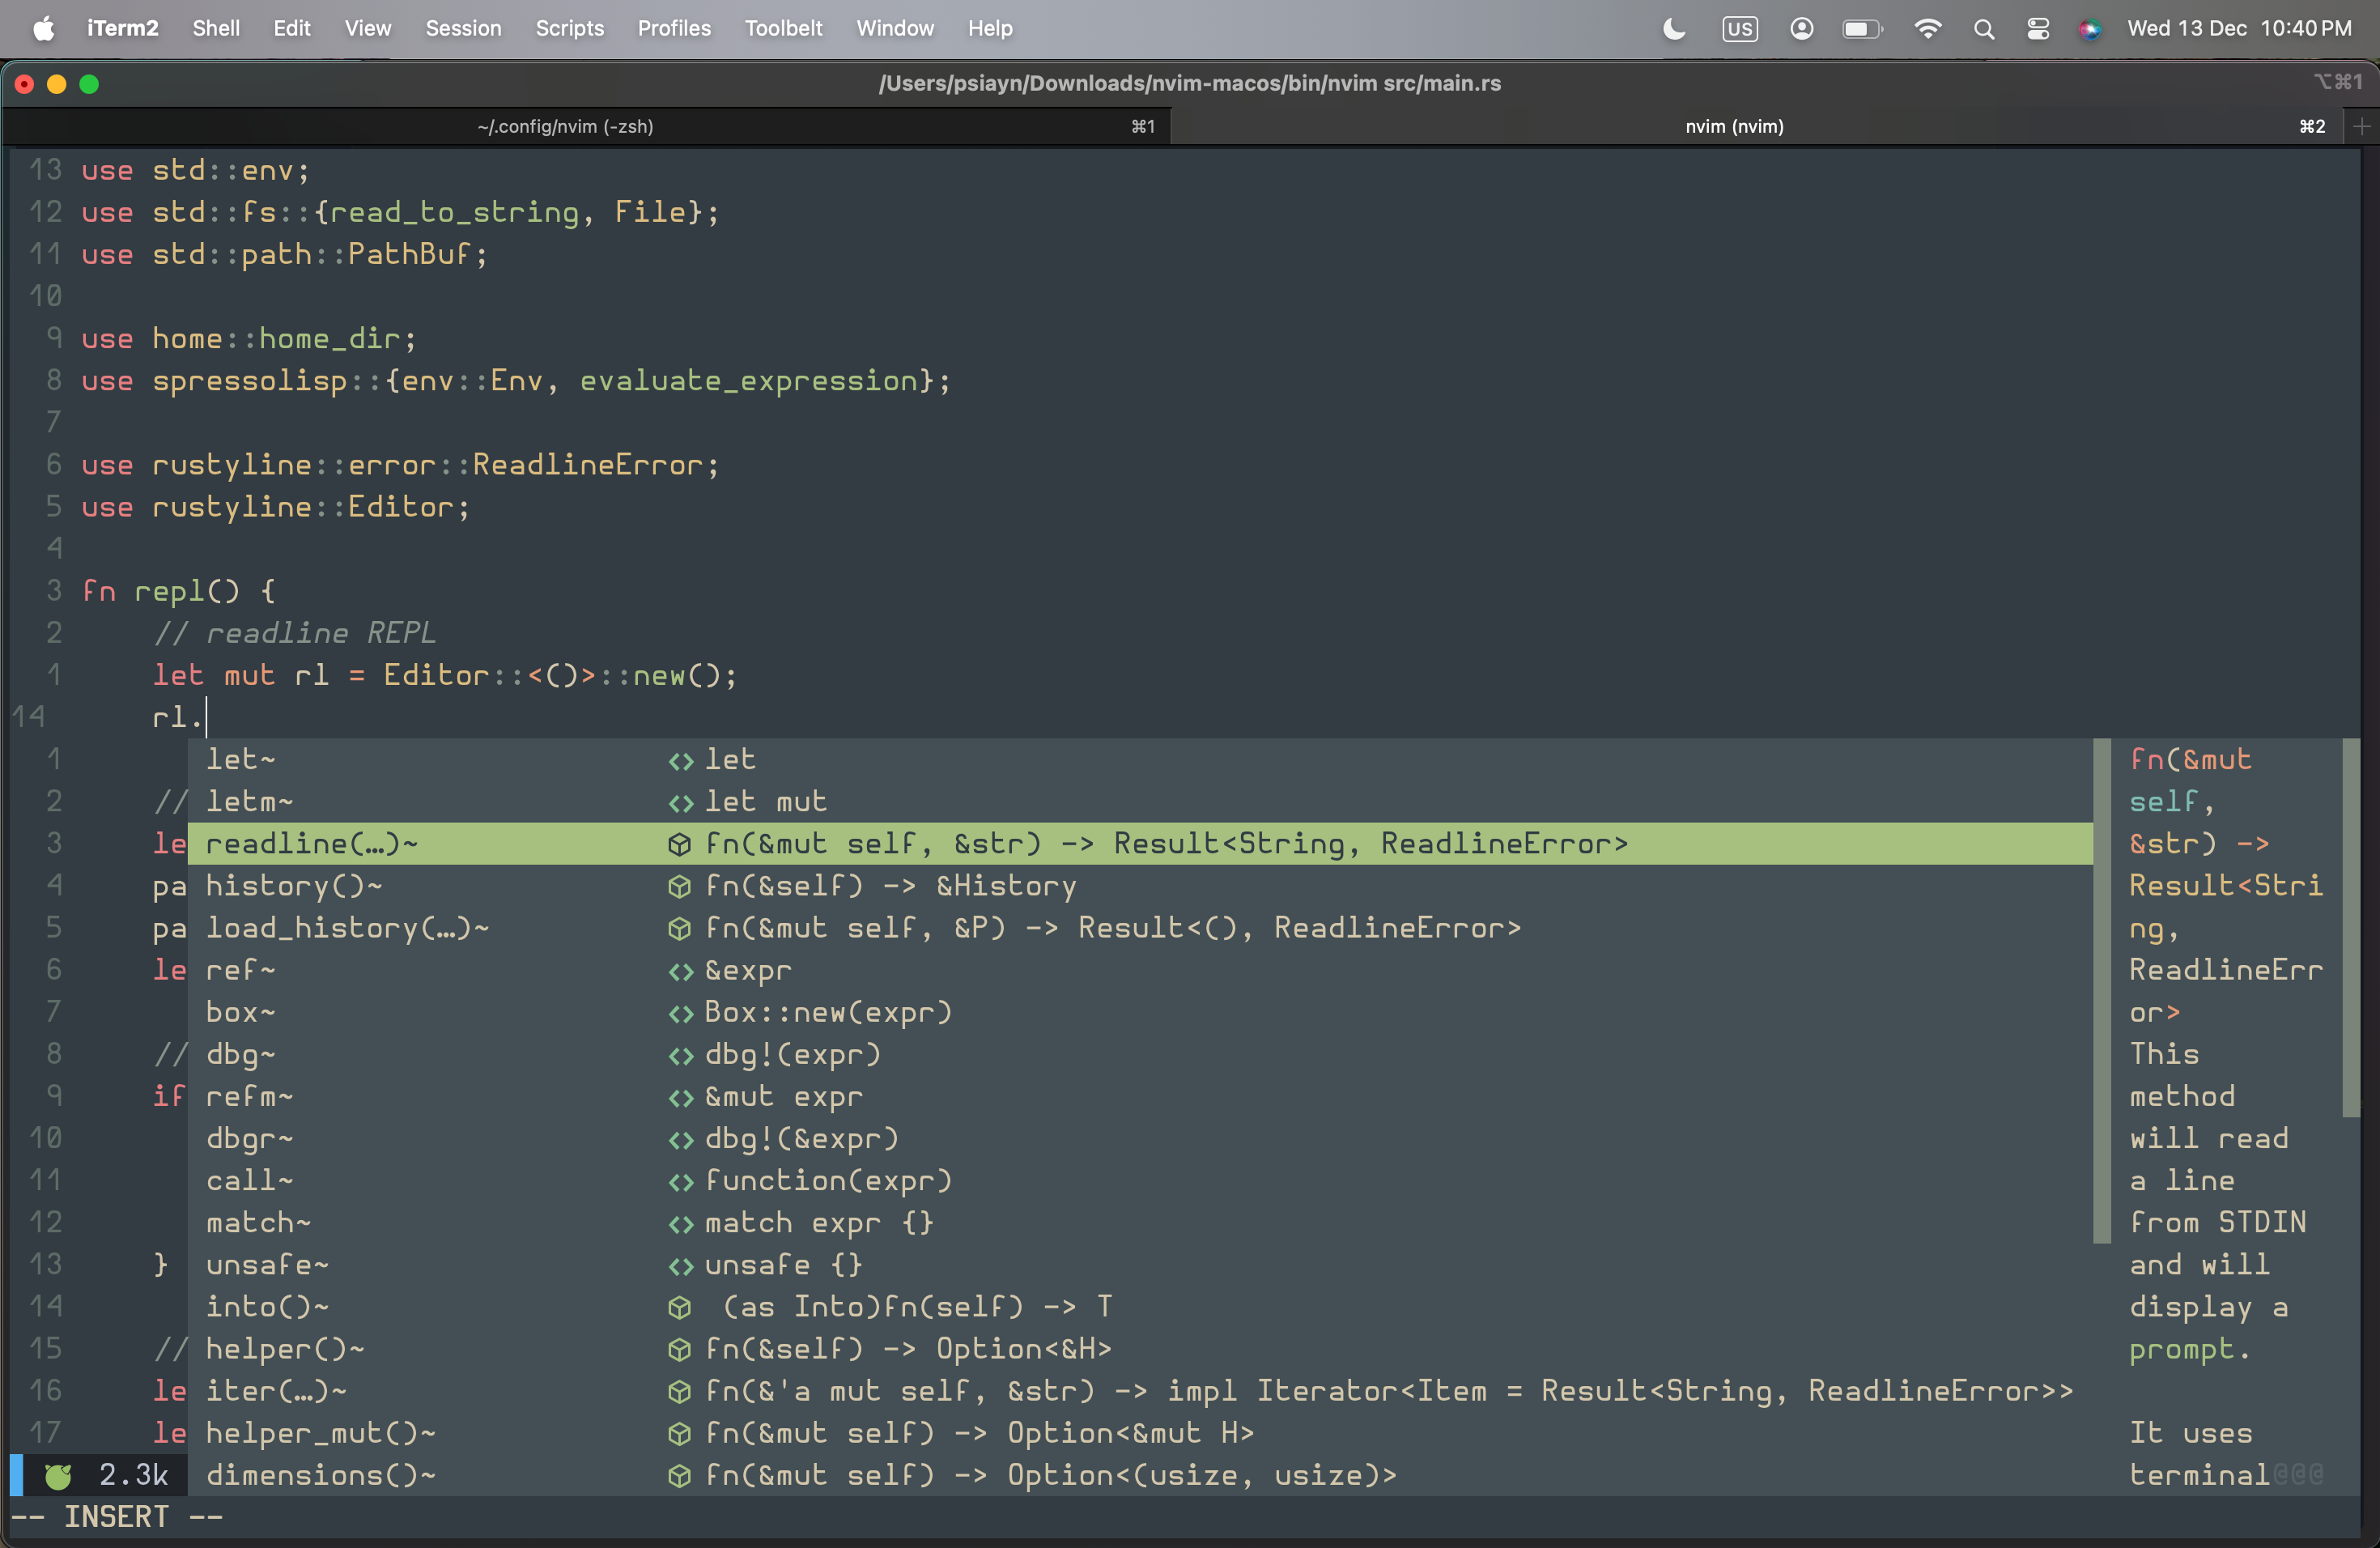
Task: Open the Shell menu
Action: tap(216, 28)
